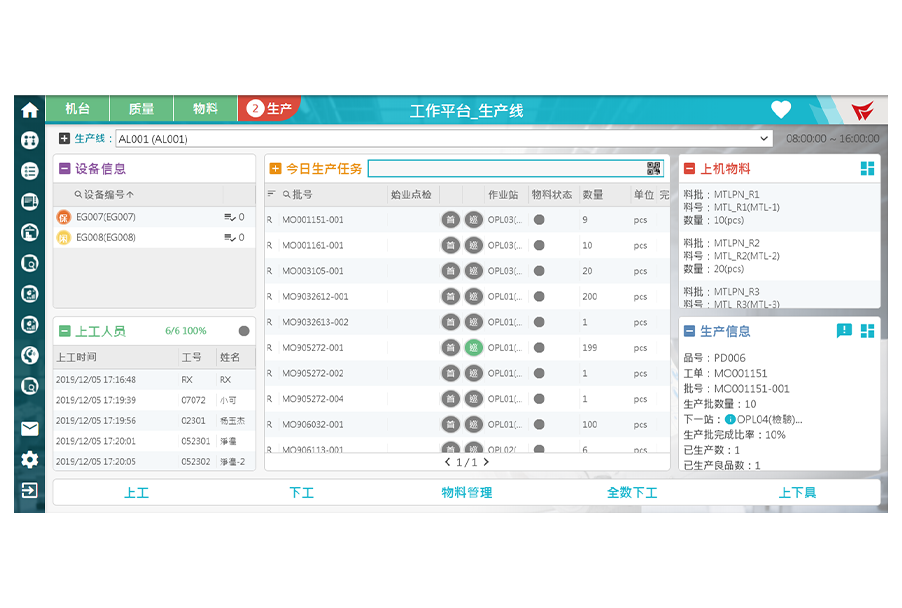The height and width of the screenshot is (608, 902).
Task: Click the checklist icon on EG008 row
Action: click(230, 238)
